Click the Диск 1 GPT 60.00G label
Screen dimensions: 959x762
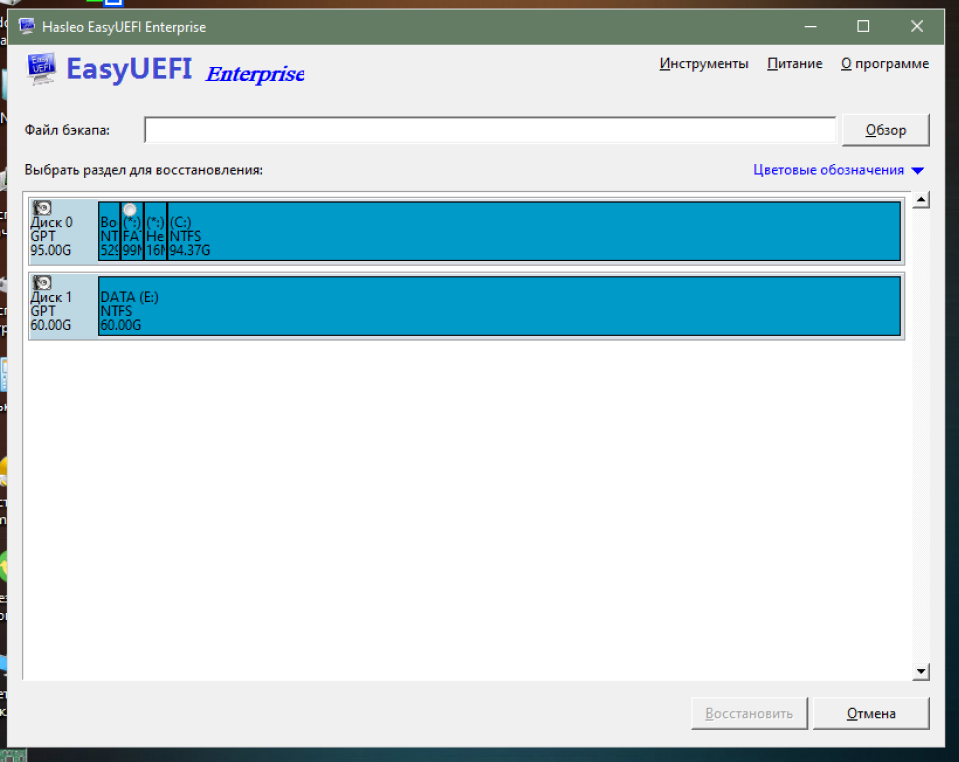pyautogui.click(x=51, y=311)
